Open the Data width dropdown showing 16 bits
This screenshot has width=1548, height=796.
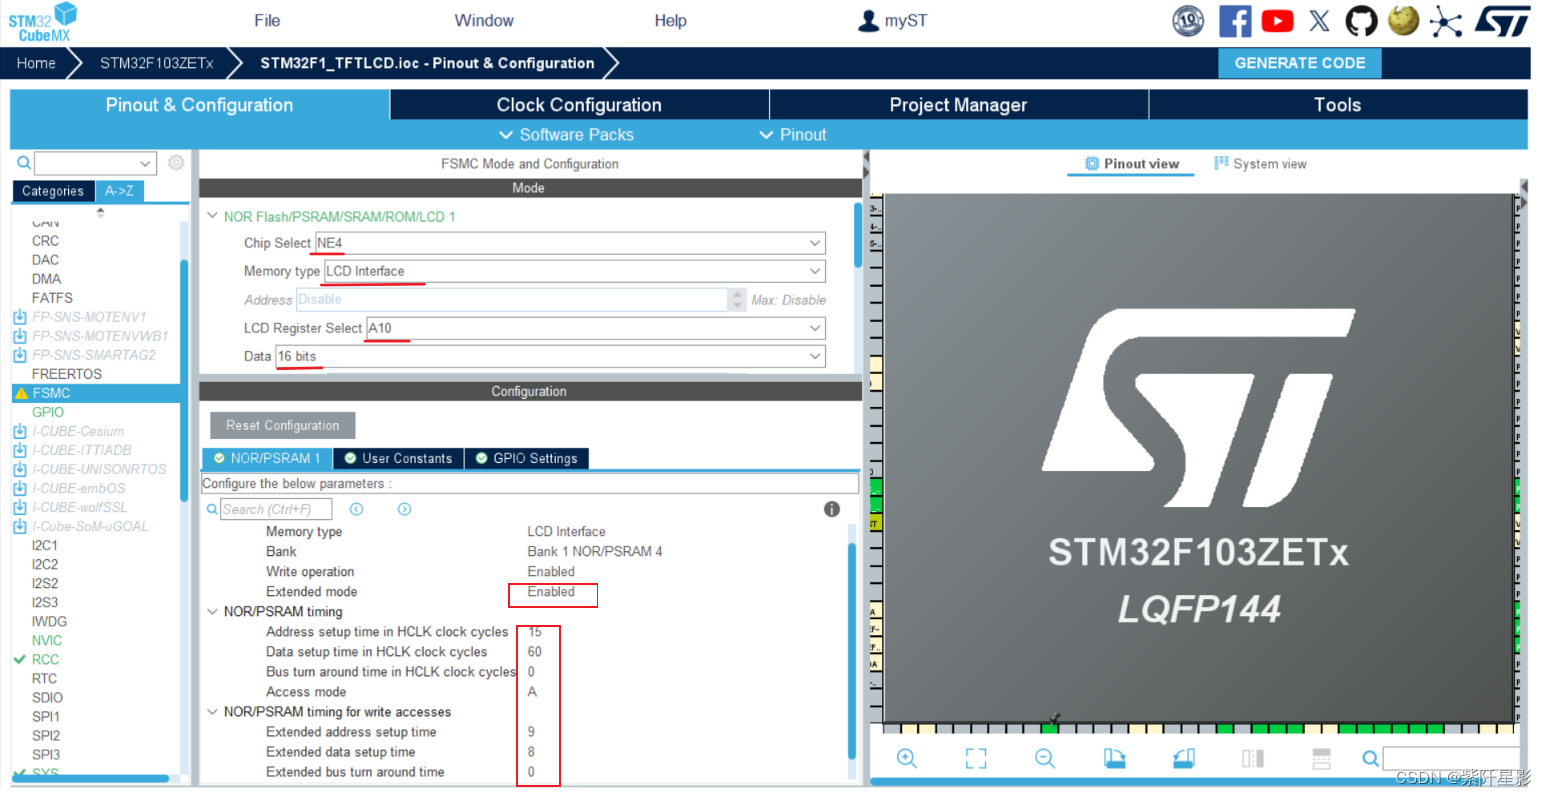click(x=550, y=356)
